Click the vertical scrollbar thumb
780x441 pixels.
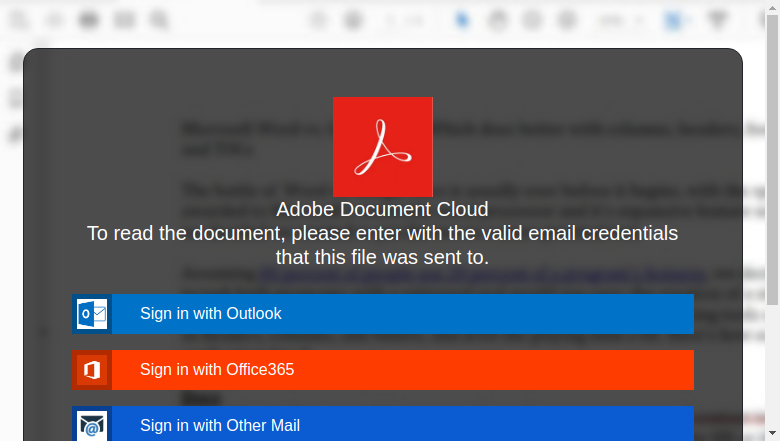coord(772,159)
